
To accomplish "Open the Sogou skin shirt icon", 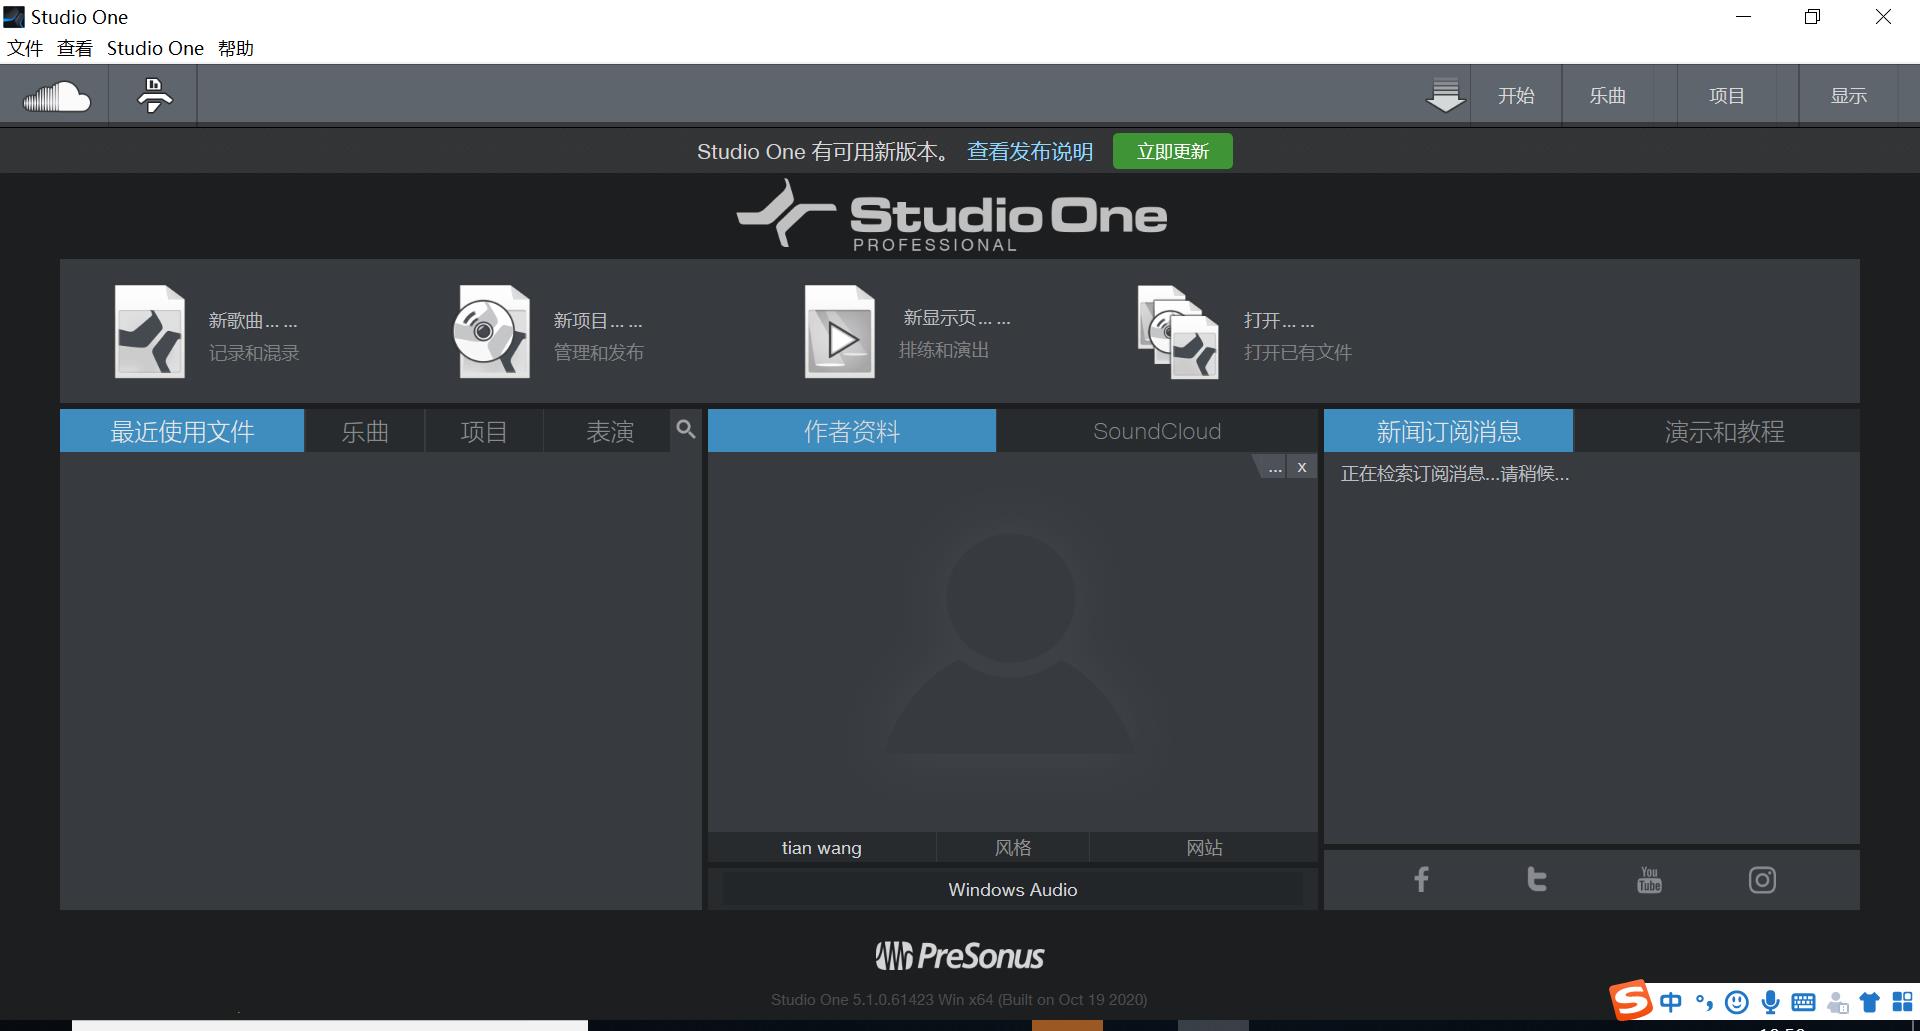I will (x=1869, y=1002).
